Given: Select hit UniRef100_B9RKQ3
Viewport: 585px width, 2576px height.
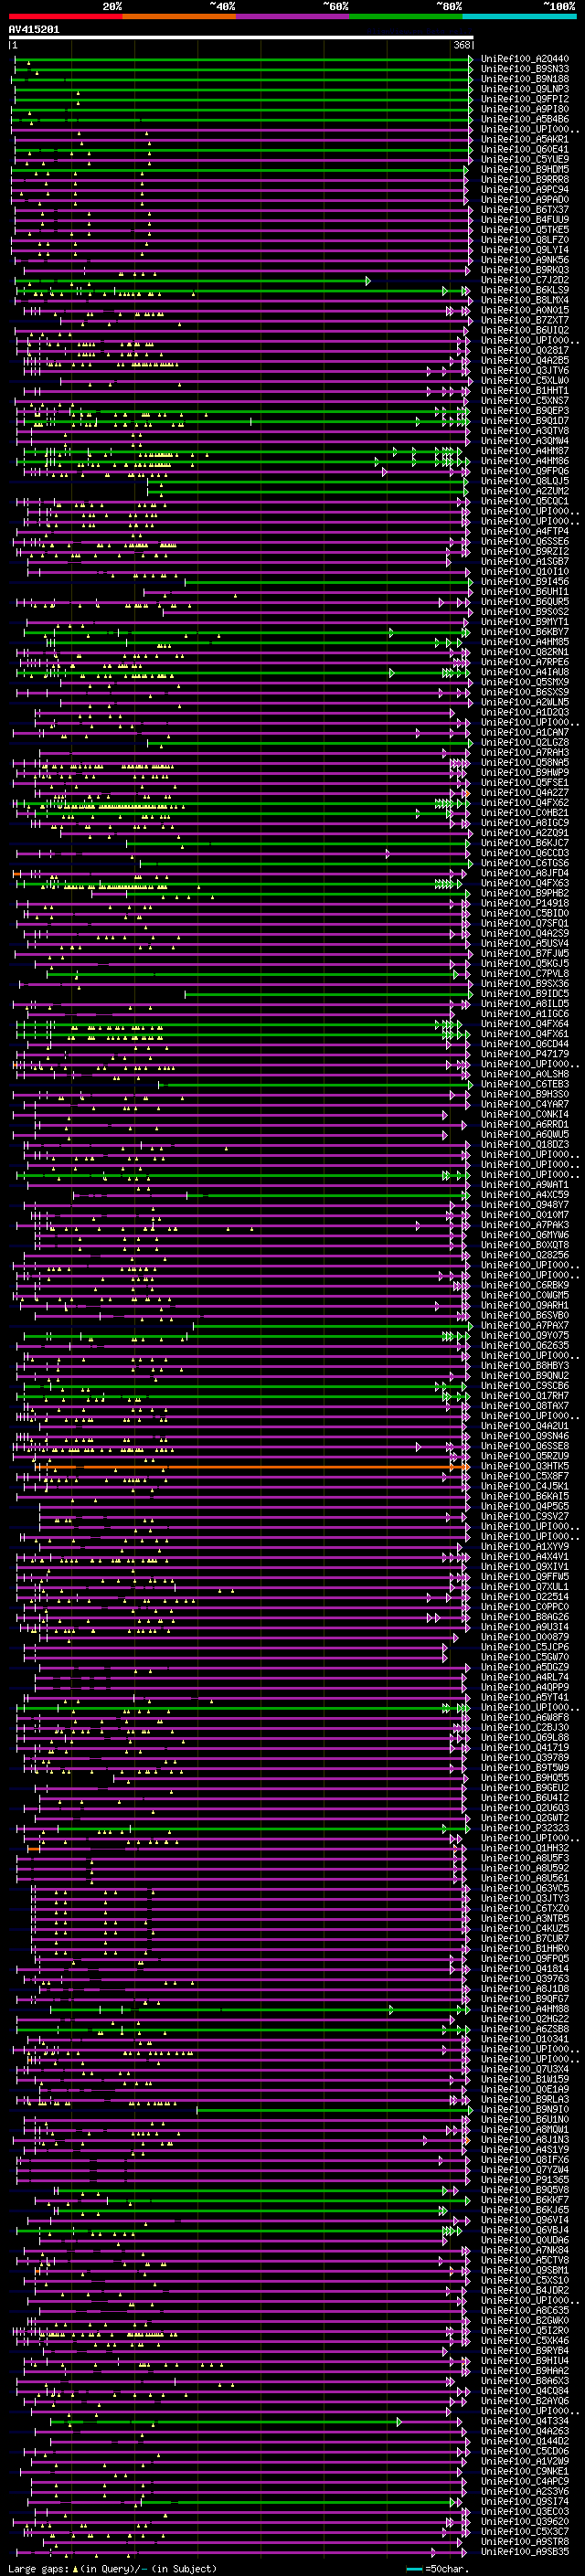Looking at the screenshot, I should (x=525, y=270).
